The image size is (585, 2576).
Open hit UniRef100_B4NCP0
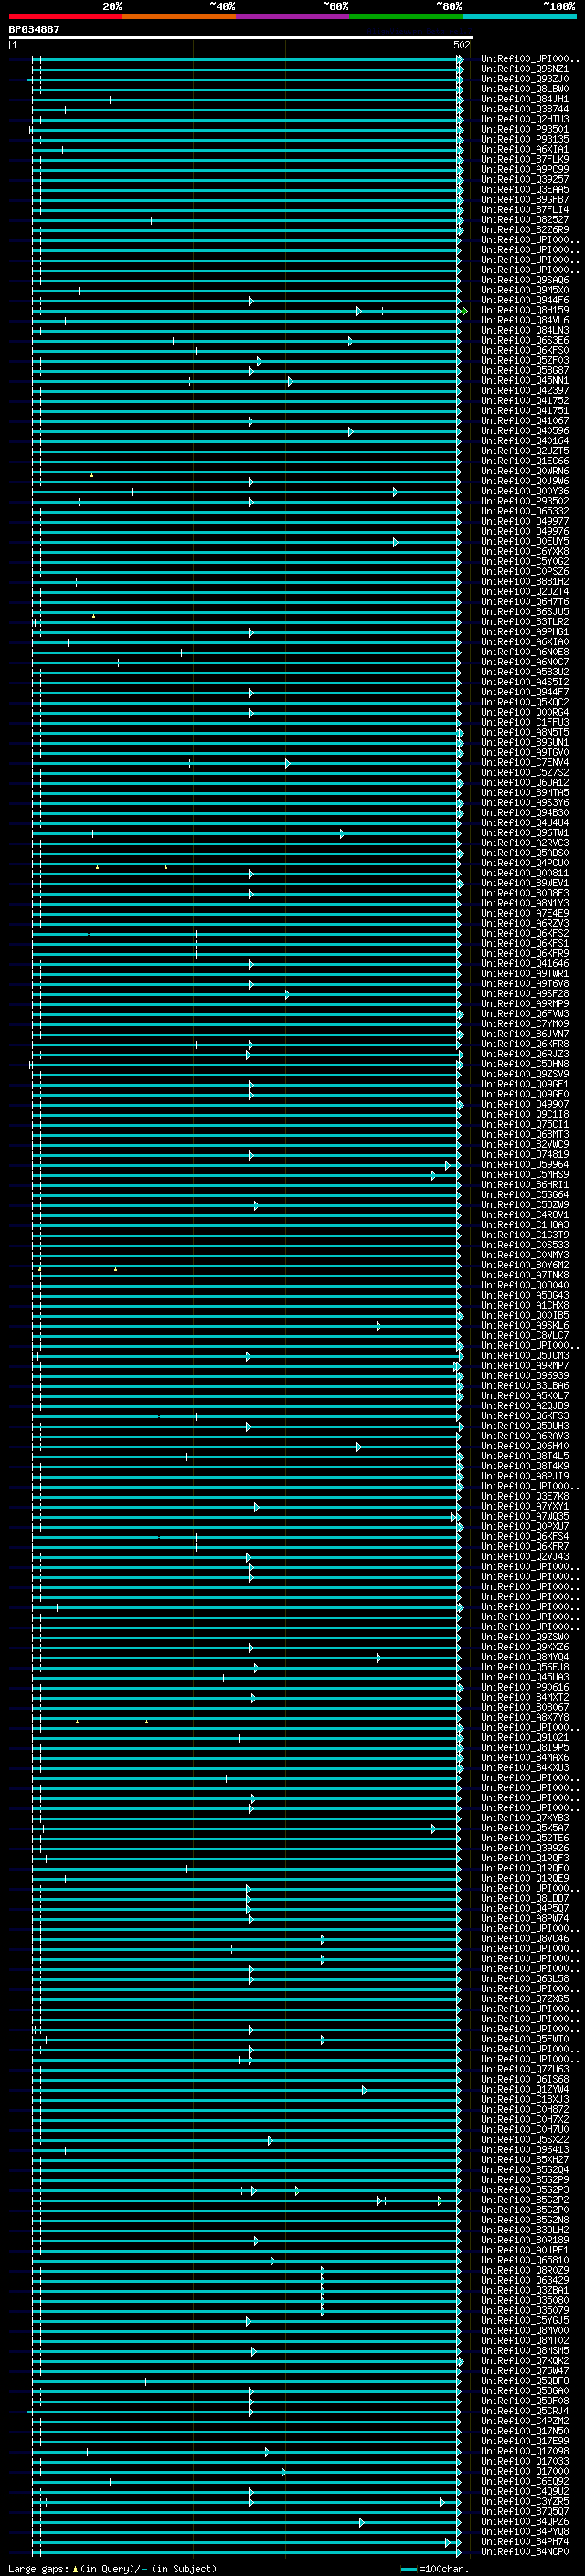[525, 2551]
